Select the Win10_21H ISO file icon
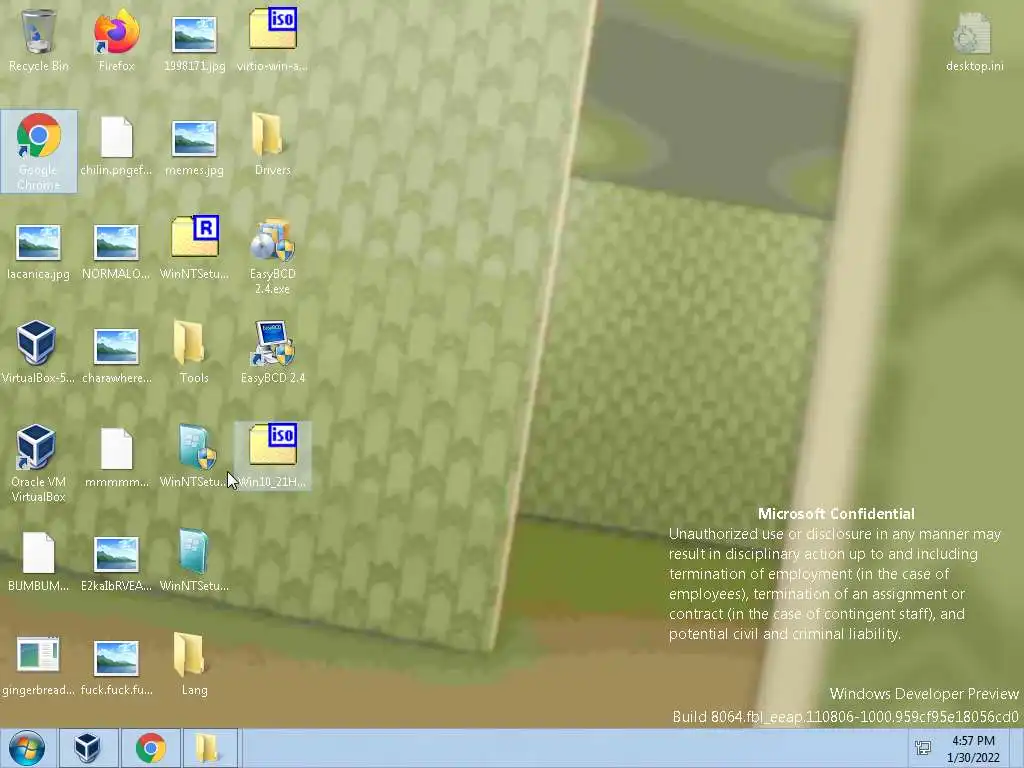The image size is (1024, 768). [272, 456]
